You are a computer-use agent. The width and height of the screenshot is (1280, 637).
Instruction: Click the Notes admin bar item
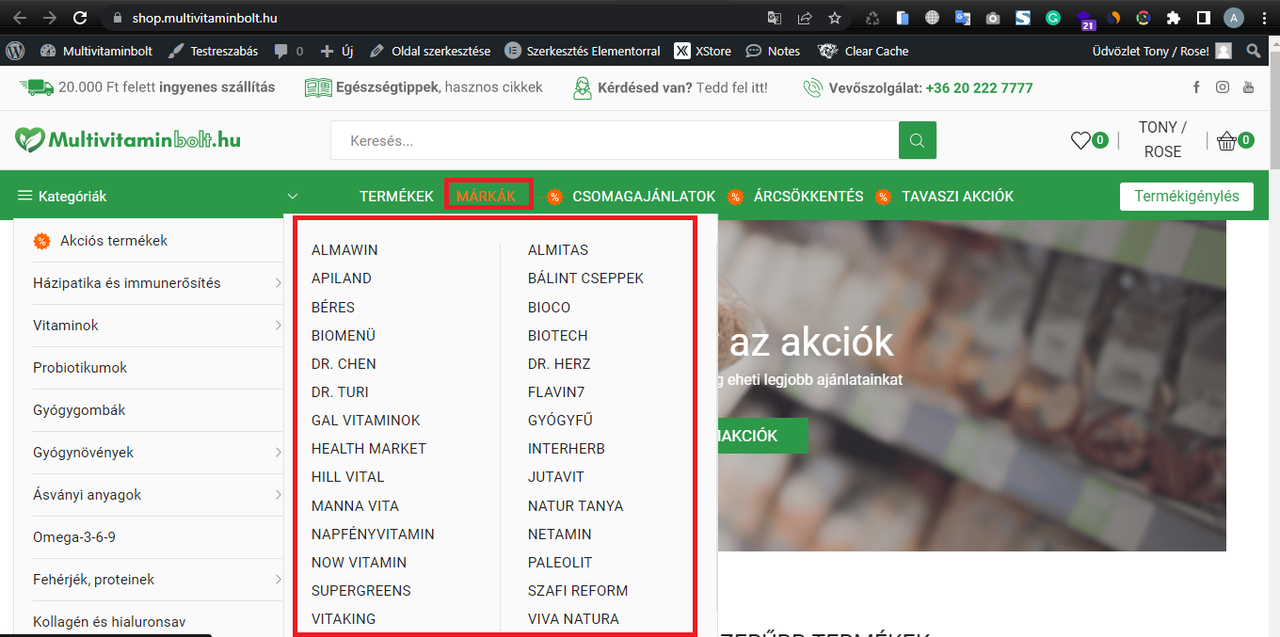(x=772, y=51)
